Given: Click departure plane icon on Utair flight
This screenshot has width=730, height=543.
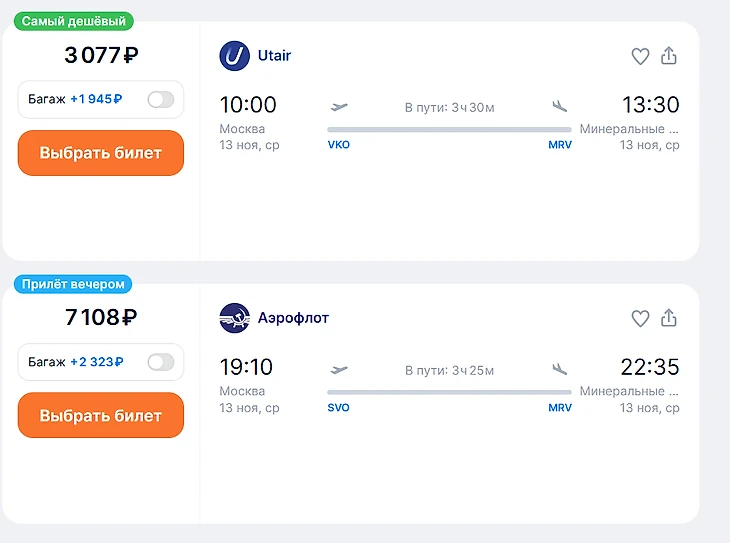Looking at the screenshot, I should (x=339, y=106).
